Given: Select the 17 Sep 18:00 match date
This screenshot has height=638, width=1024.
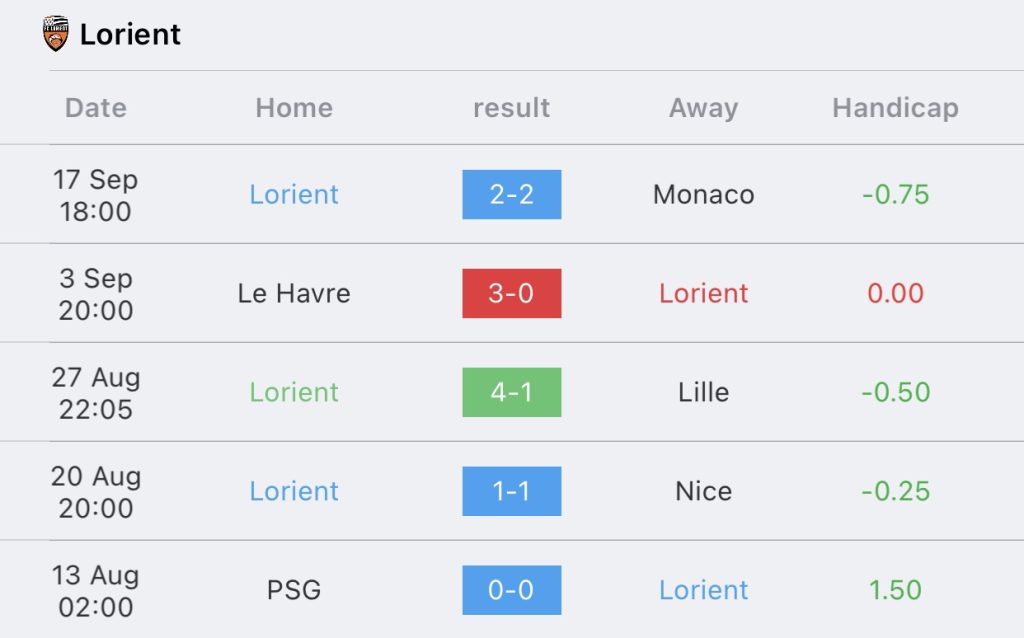Looking at the screenshot, I should click(95, 195).
